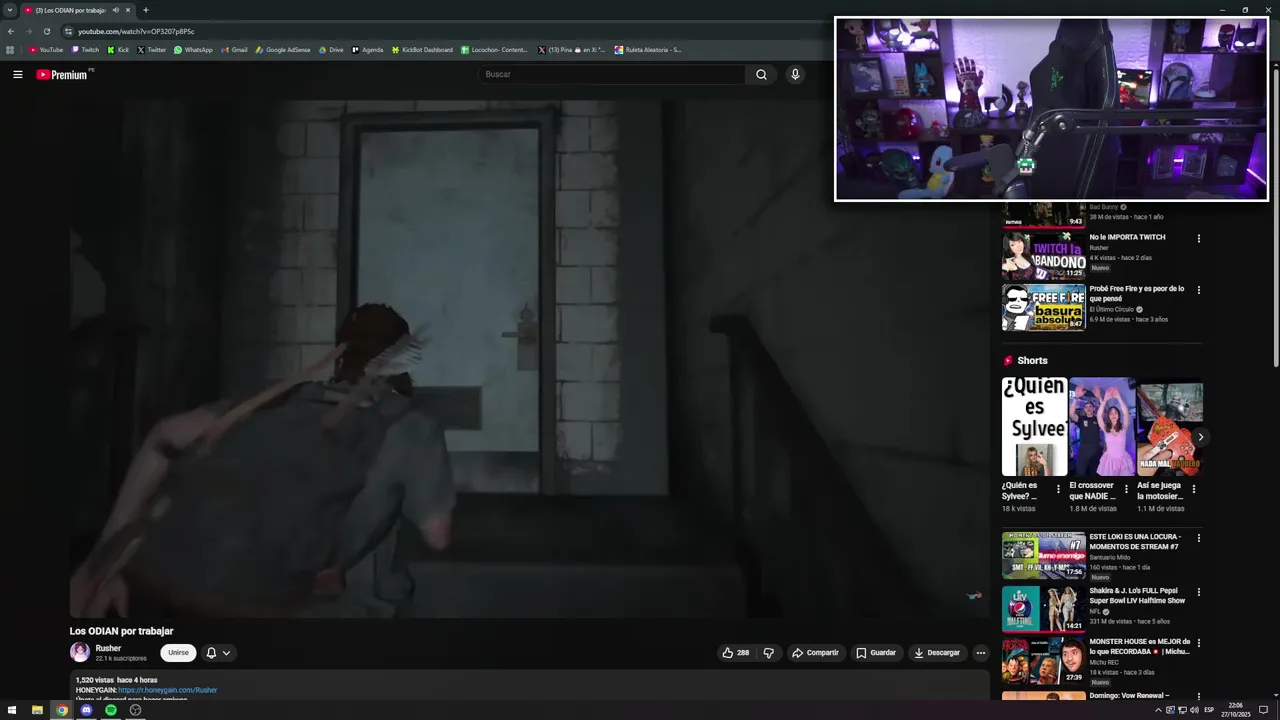This screenshot has width=1280, height=720.
Task: Open the YouTube hamburger guide menu
Action: [x=18, y=74]
